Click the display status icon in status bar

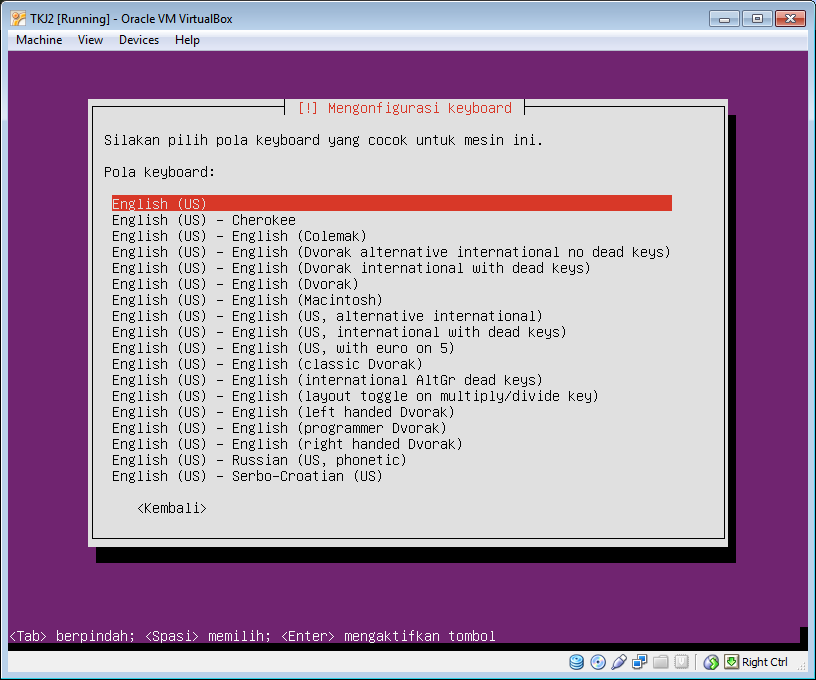click(x=711, y=662)
